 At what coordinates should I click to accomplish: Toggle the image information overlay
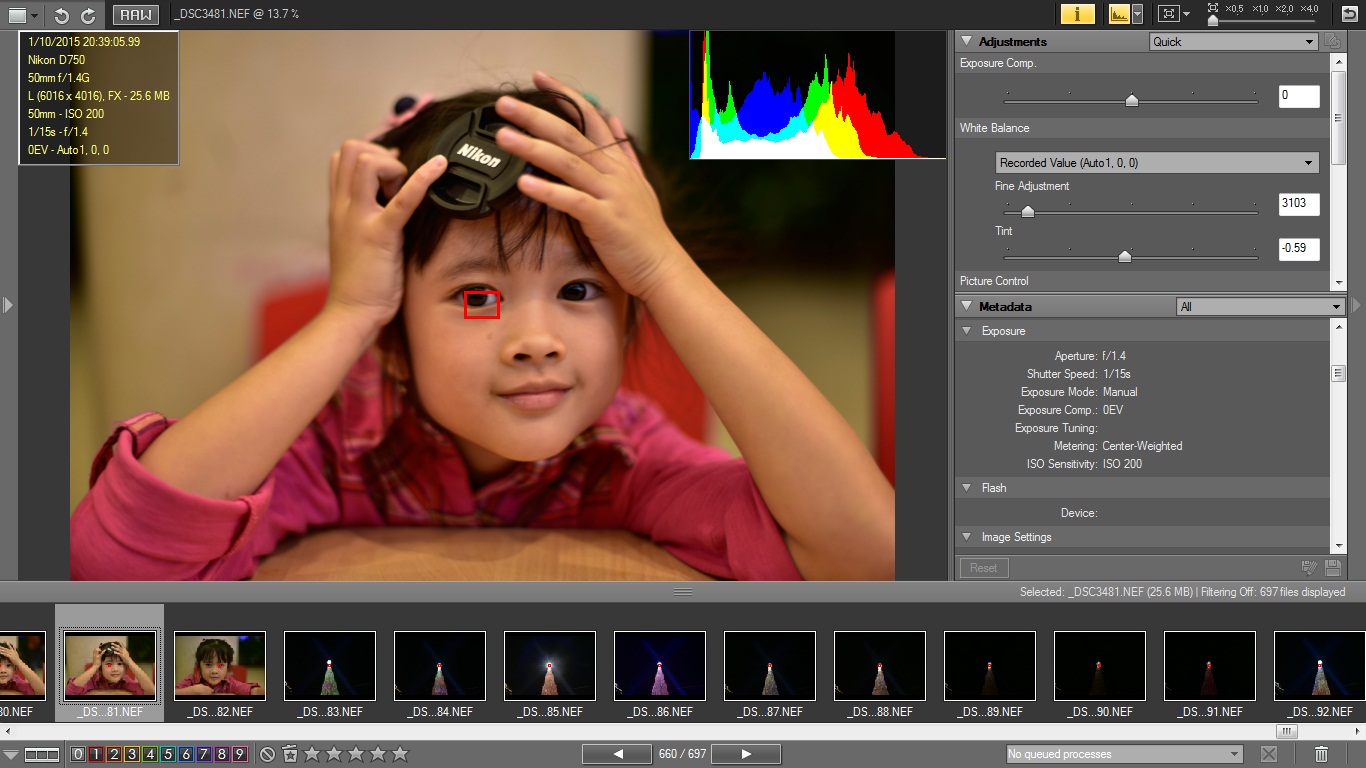click(1076, 14)
